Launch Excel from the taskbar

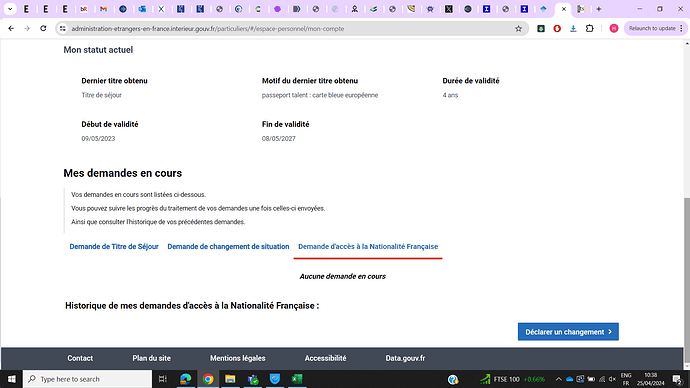[297, 379]
